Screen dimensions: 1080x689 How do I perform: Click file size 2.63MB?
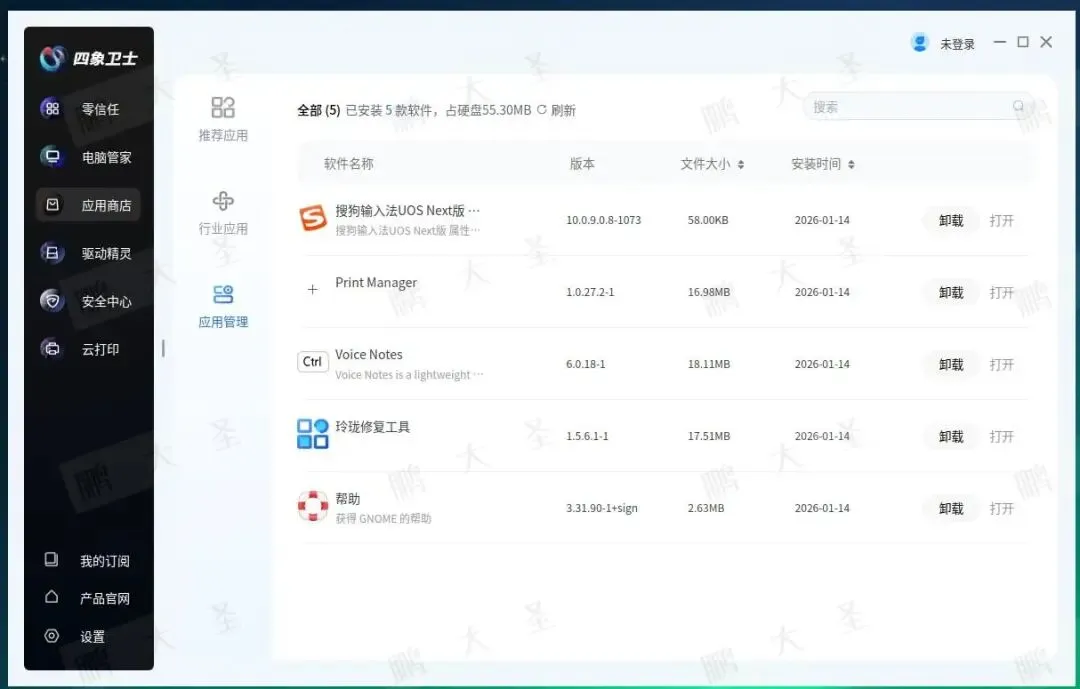[x=706, y=508]
